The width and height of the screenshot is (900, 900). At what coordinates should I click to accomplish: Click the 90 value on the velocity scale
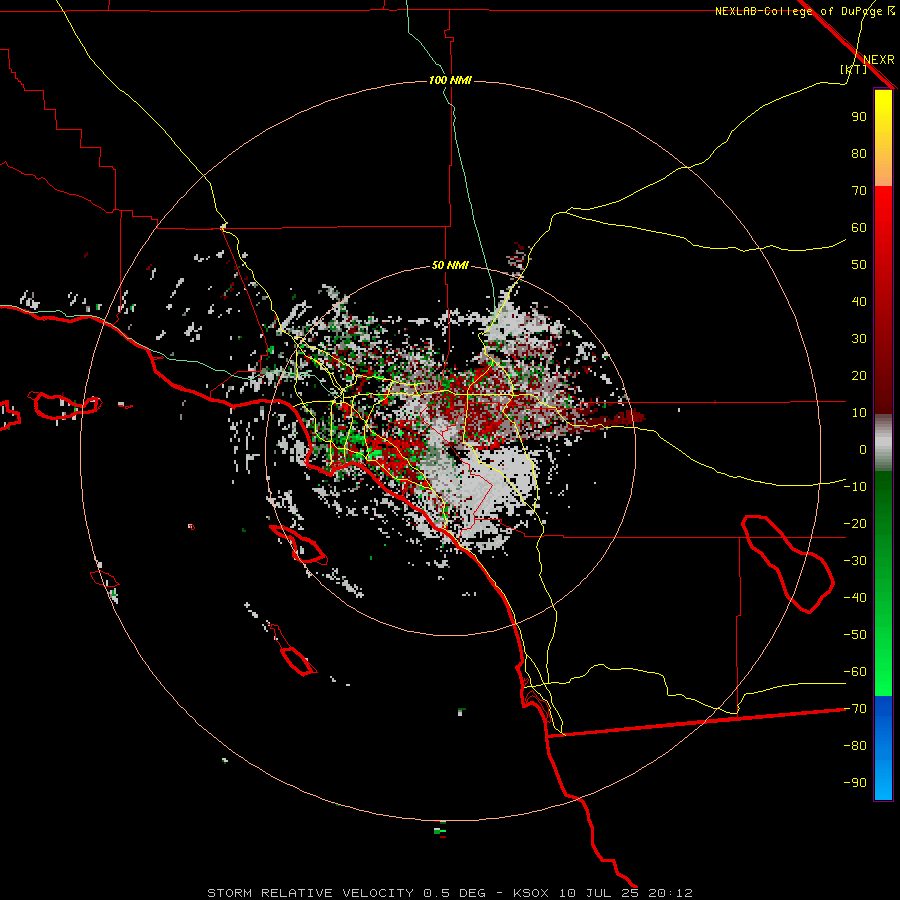pyautogui.click(x=859, y=117)
